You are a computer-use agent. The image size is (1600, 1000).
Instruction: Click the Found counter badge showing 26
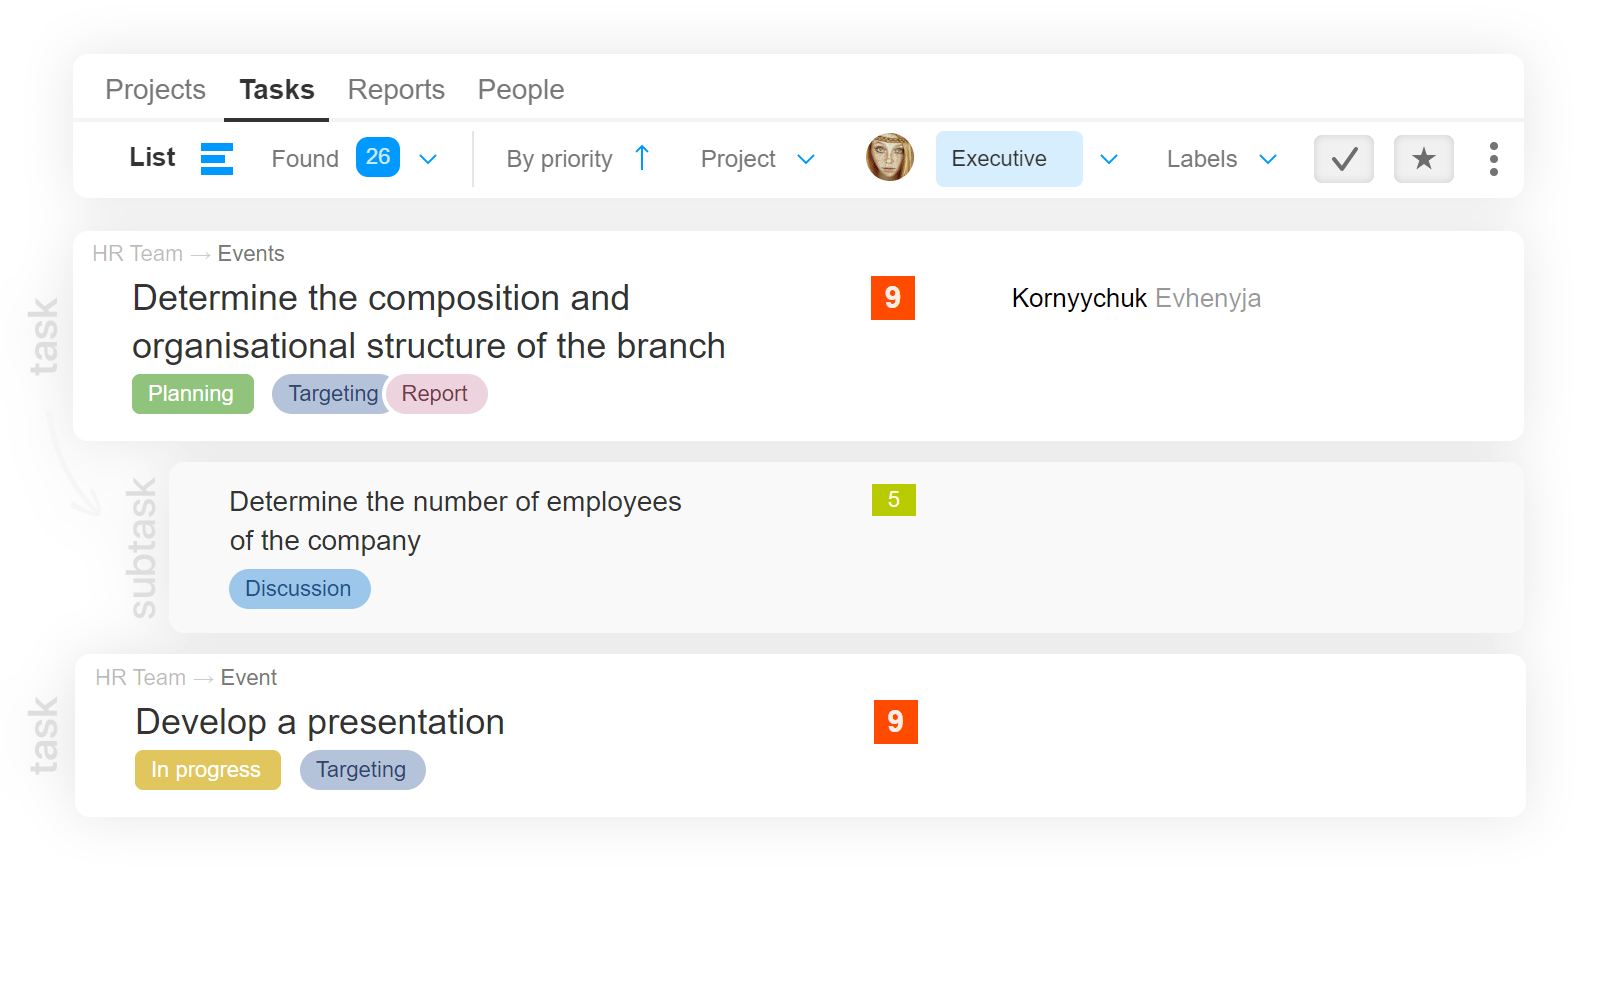[x=377, y=157]
